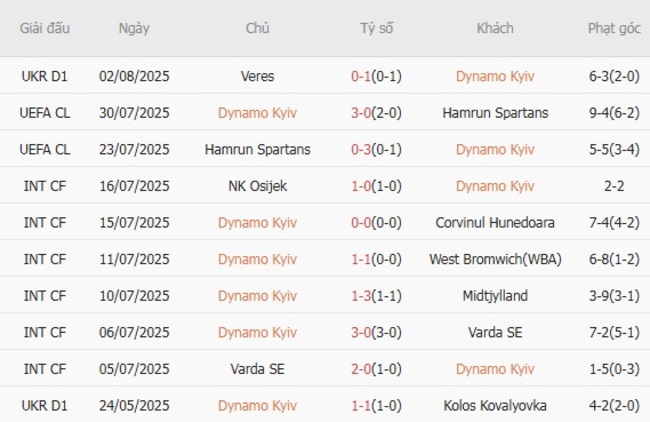Screen dimensions: 650x422
Task: Click West Bromwich(WBA) away team
Action: coord(495,259)
